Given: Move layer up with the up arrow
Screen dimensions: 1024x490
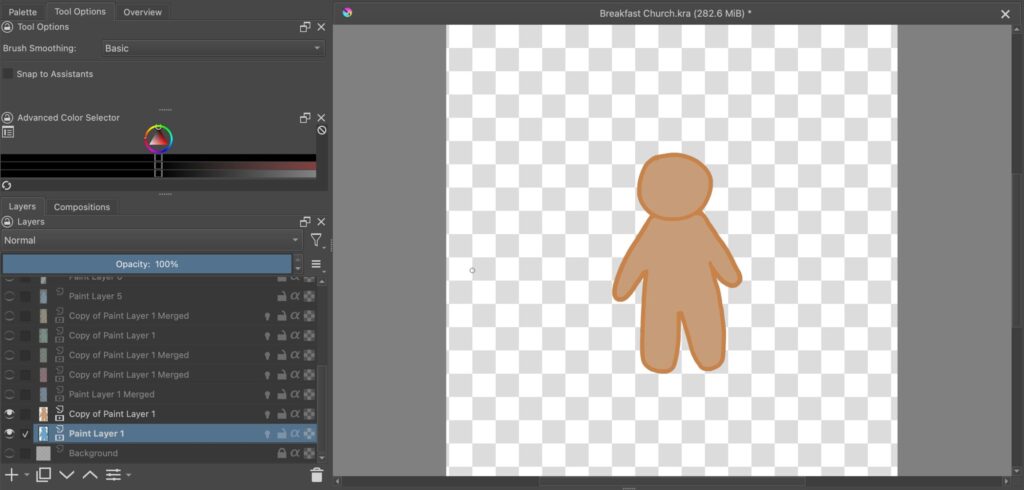Looking at the screenshot, I should (90, 475).
